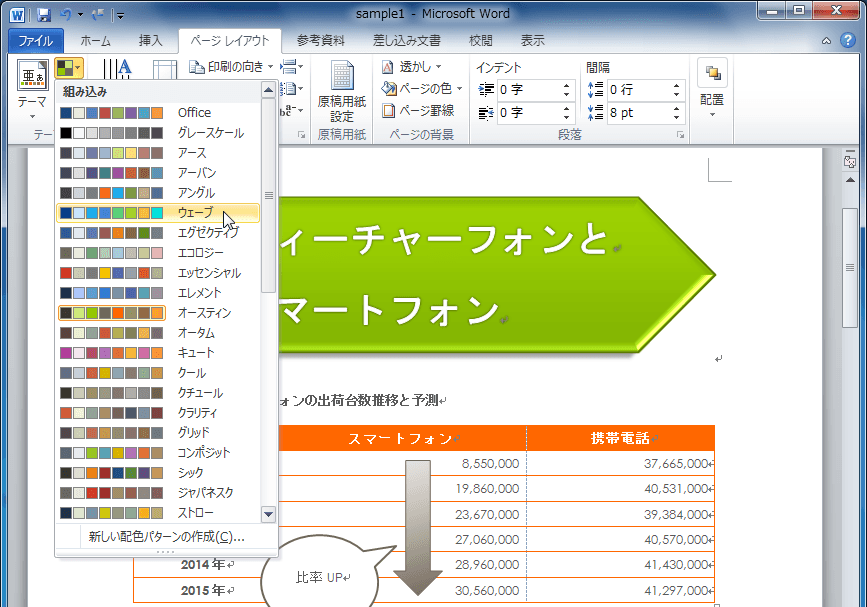867x607 pixels.
Task: Choose the エコロジー color scheme
Action: click(158, 253)
